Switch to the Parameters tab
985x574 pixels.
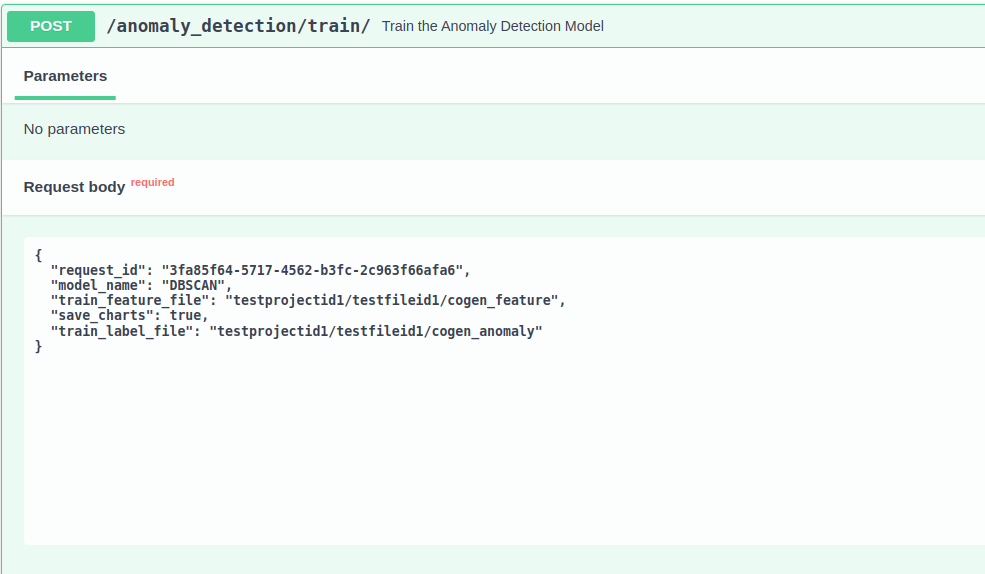(65, 76)
